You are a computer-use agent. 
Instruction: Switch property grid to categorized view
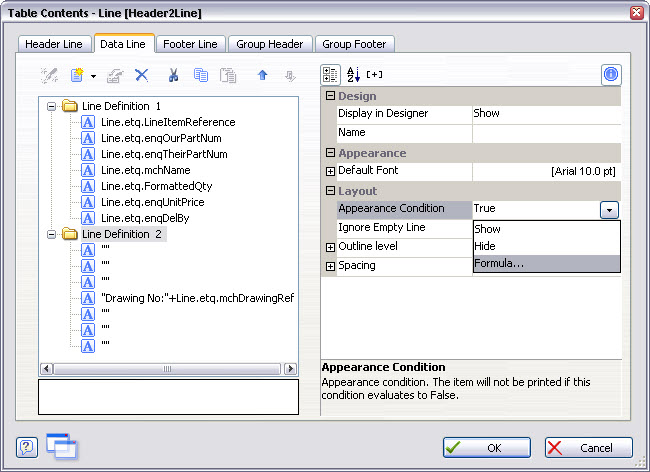click(x=330, y=75)
